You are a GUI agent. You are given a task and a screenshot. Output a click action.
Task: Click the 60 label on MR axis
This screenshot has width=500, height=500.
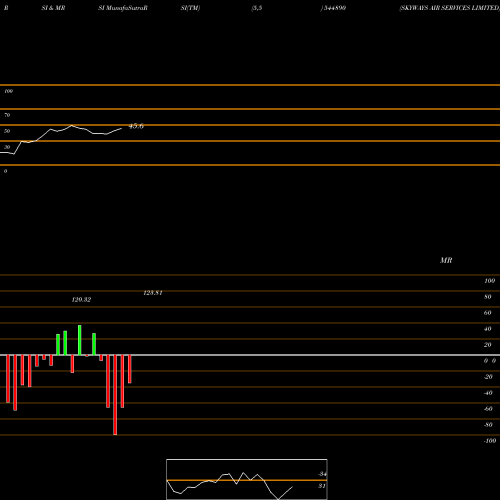coord(487,313)
